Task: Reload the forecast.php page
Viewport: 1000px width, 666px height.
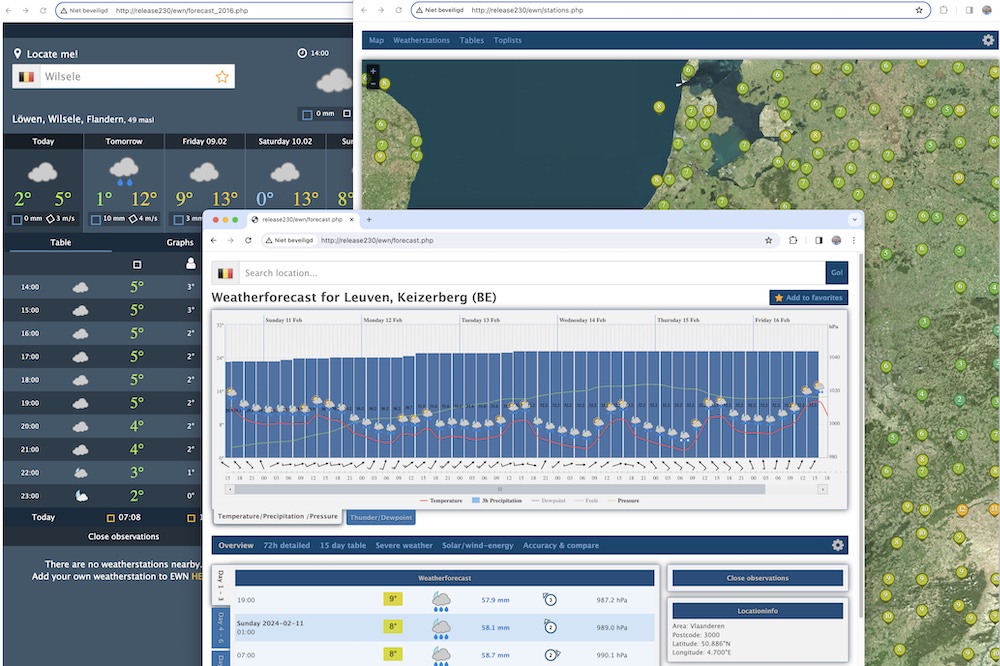Action: pyautogui.click(x=248, y=241)
